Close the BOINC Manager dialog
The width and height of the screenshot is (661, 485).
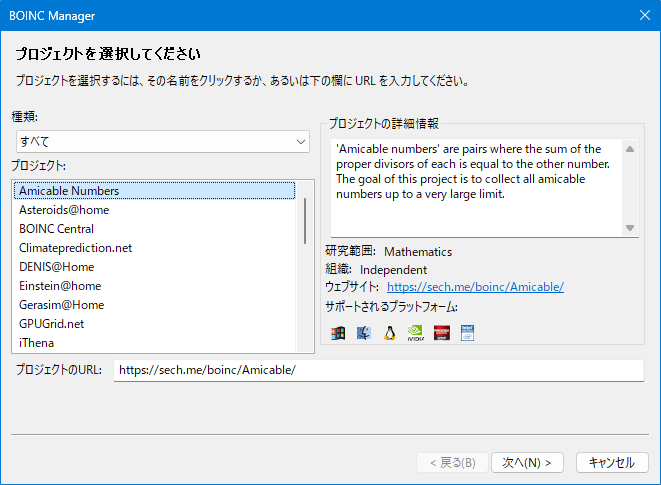(645, 15)
